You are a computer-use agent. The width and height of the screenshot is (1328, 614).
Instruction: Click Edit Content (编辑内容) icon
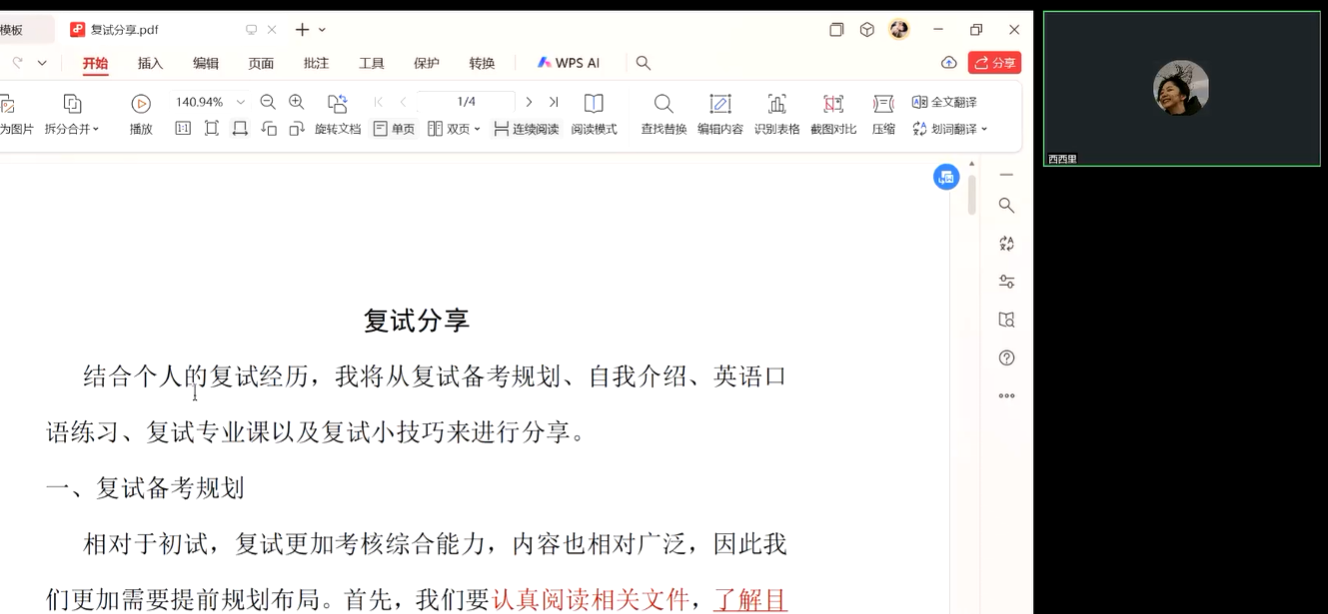[720, 103]
